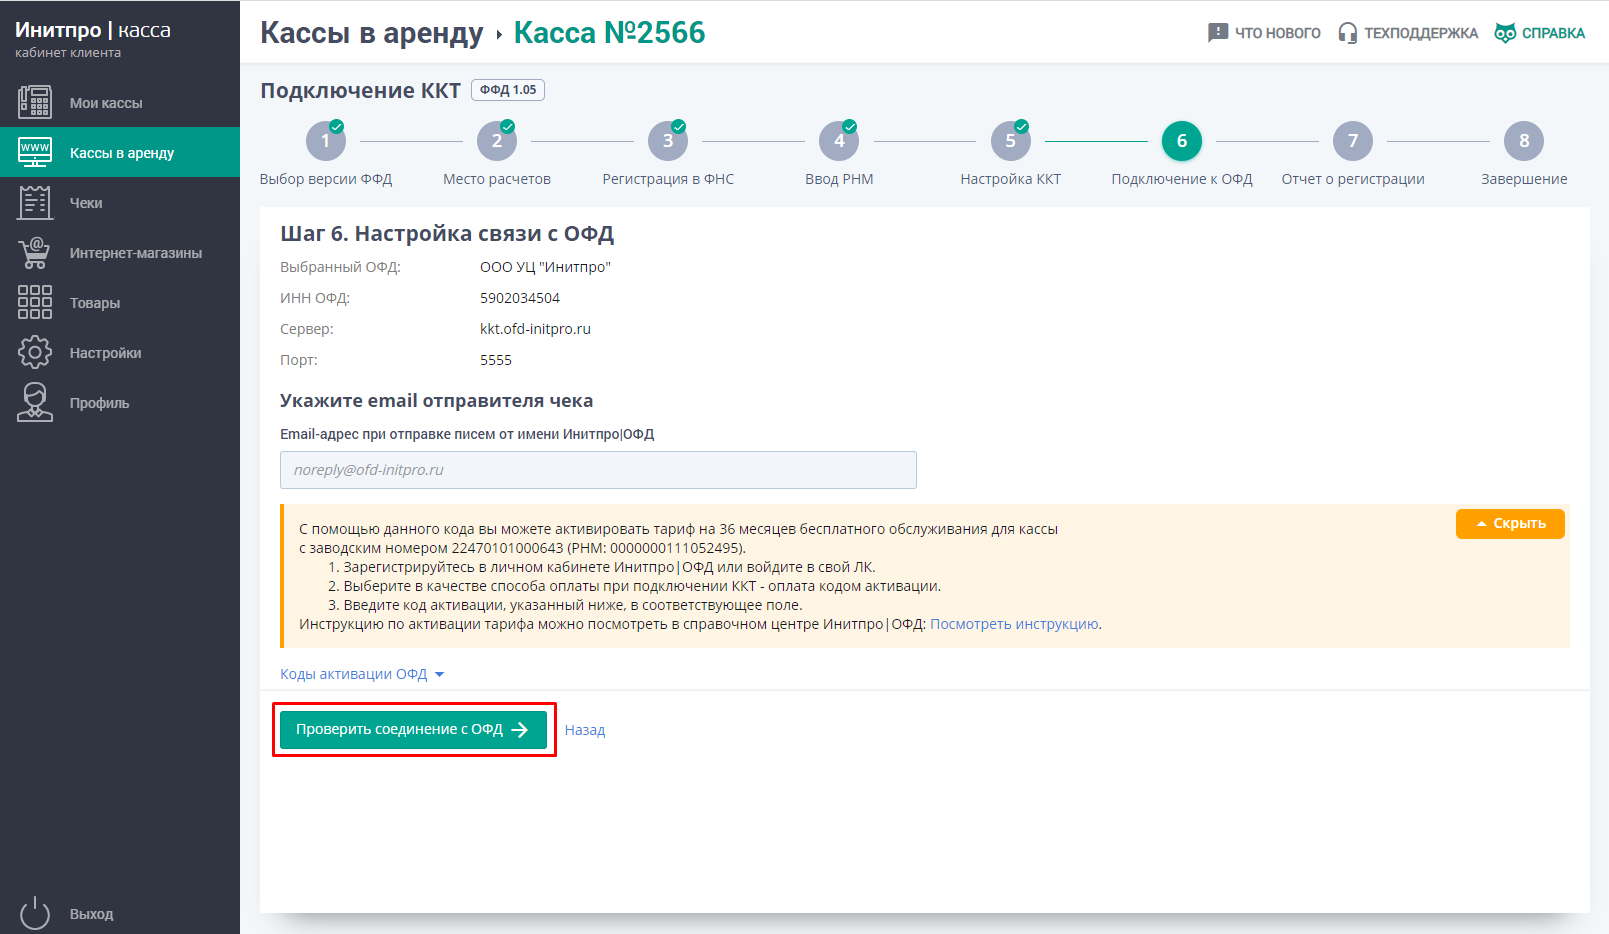This screenshot has height=934, width=1609.
Task: Click the Кассы в аренду www icon
Action: coord(35,152)
